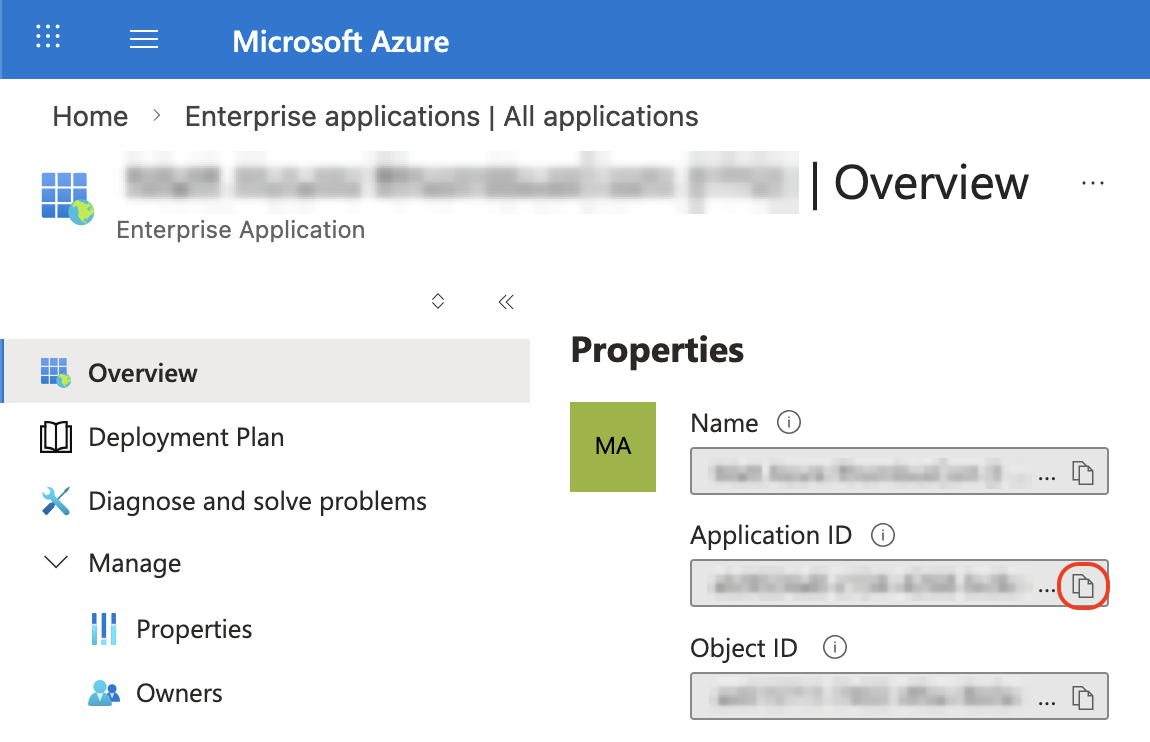Click the Properties bars icon

tap(104, 629)
